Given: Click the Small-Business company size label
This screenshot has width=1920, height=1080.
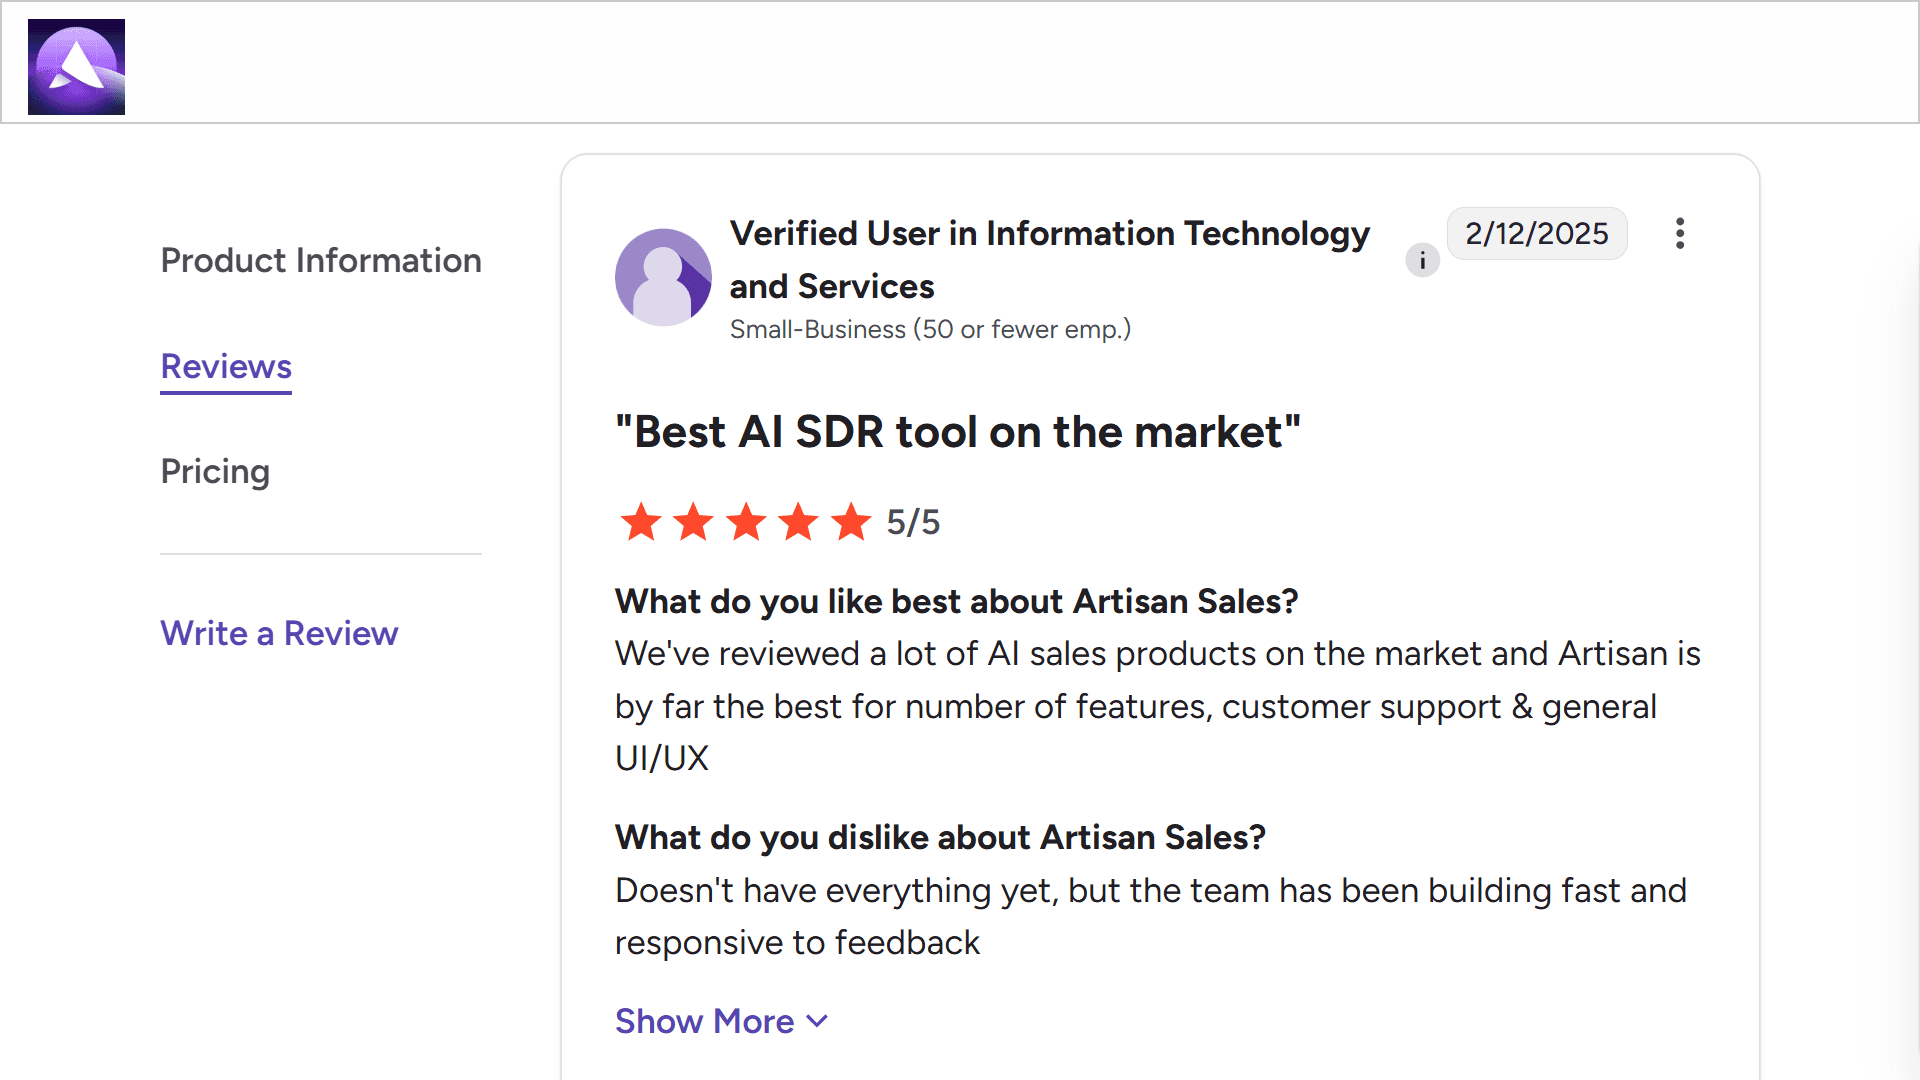Looking at the screenshot, I should pyautogui.click(x=930, y=329).
